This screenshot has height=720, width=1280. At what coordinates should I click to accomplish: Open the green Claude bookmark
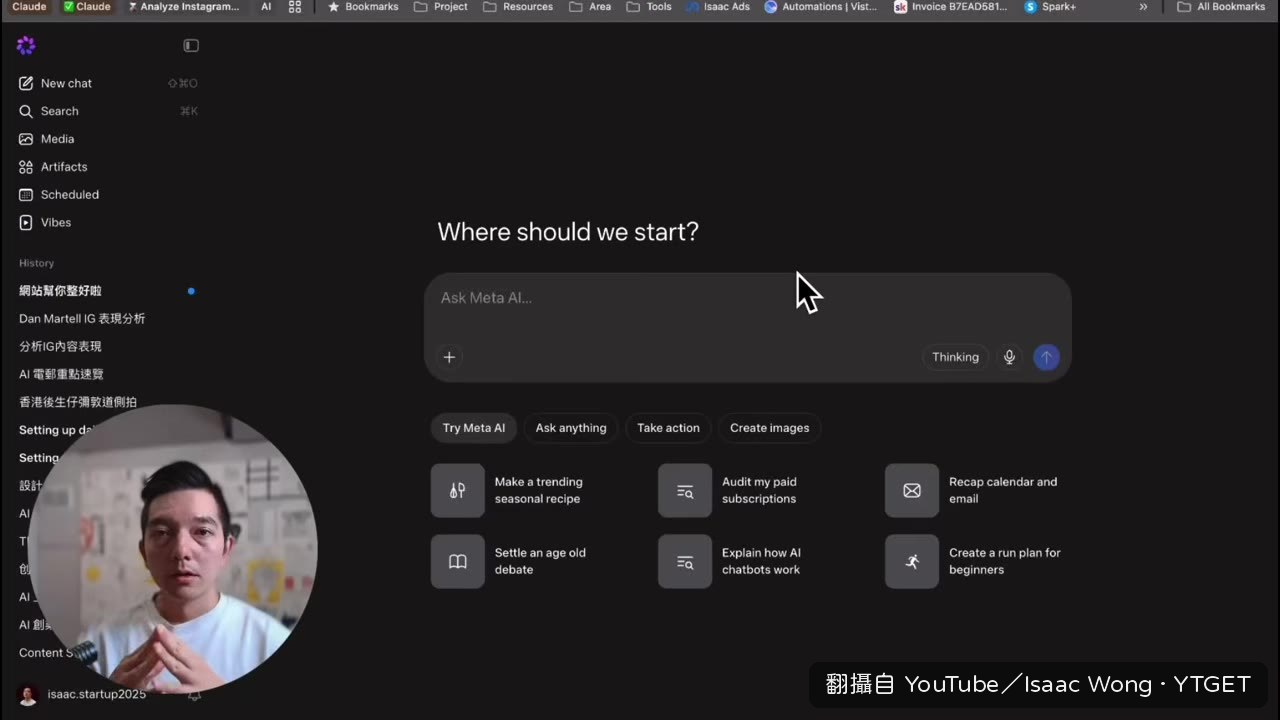pyautogui.click(x=86, y=7)
